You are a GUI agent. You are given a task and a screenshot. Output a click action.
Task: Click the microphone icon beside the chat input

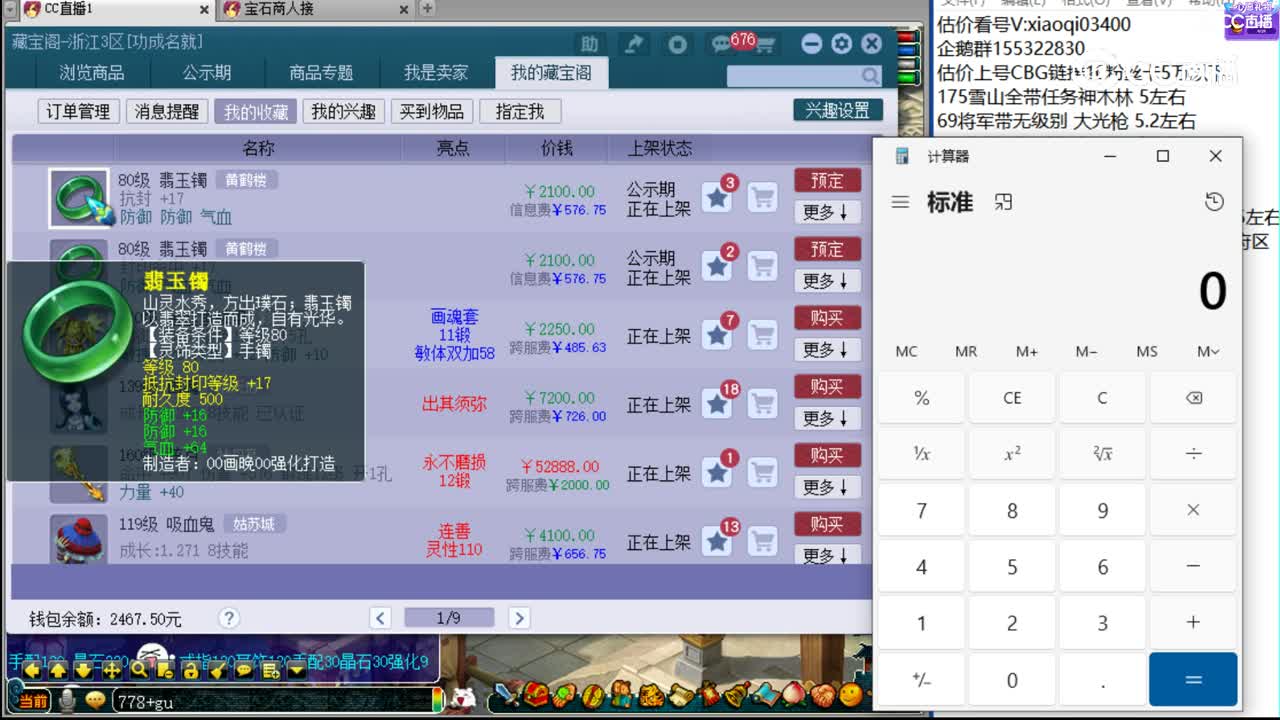click(x=68, y=701)
